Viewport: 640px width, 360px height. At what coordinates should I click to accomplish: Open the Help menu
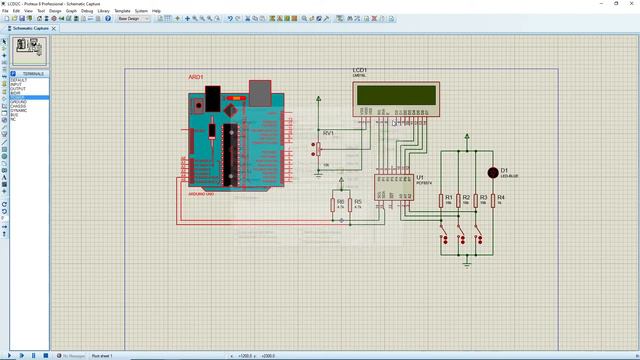156,11
